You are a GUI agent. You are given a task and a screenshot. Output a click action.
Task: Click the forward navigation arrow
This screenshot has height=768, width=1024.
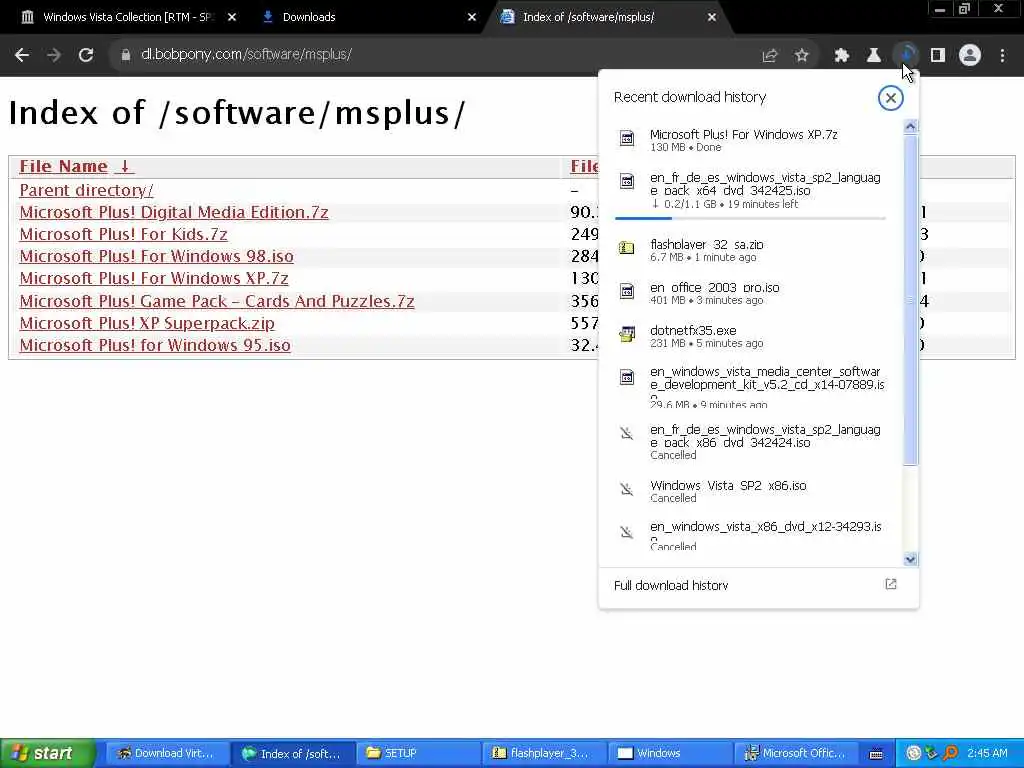[x=54, y=55]
